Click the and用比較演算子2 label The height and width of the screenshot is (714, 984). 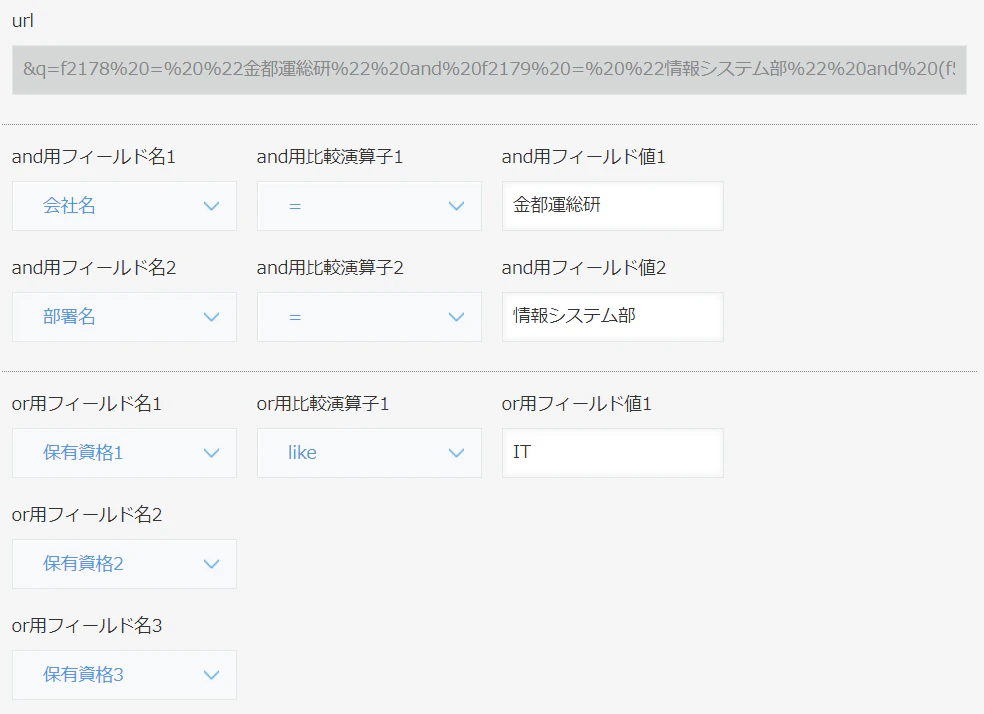(x=330, y=267)
